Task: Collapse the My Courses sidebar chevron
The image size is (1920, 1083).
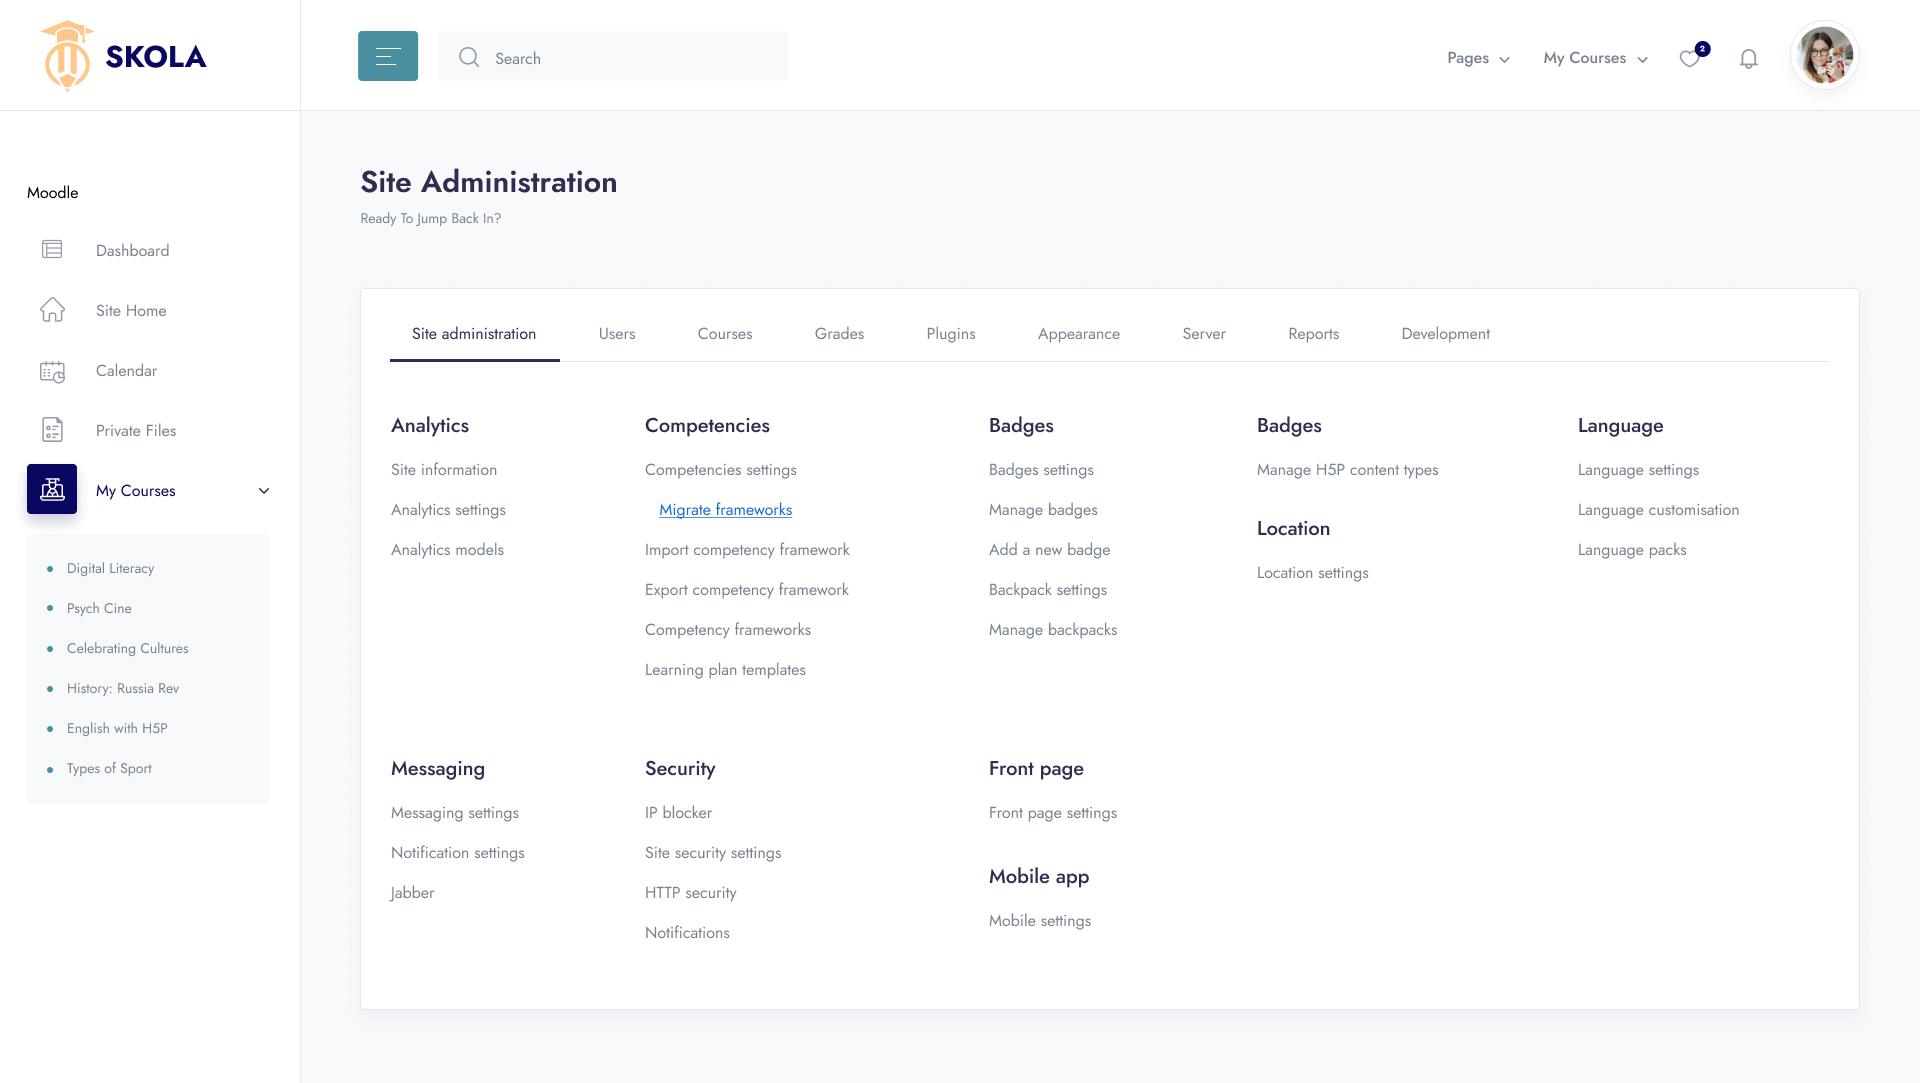Action: pyautogui.click(x=264, y=491)
